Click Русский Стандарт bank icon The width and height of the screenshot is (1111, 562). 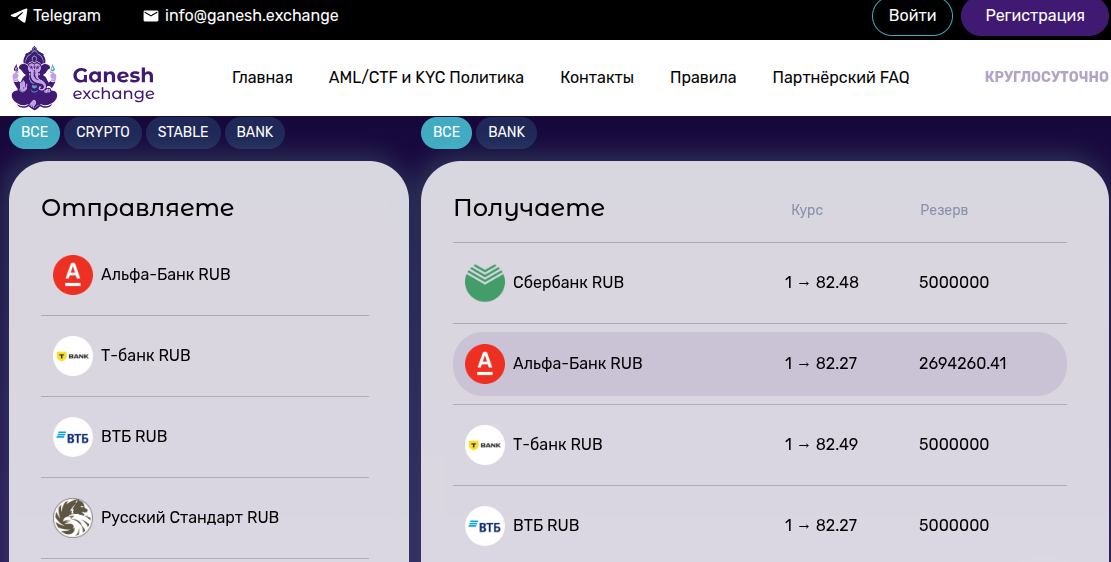pyautogui.click(x=73, y=517)
